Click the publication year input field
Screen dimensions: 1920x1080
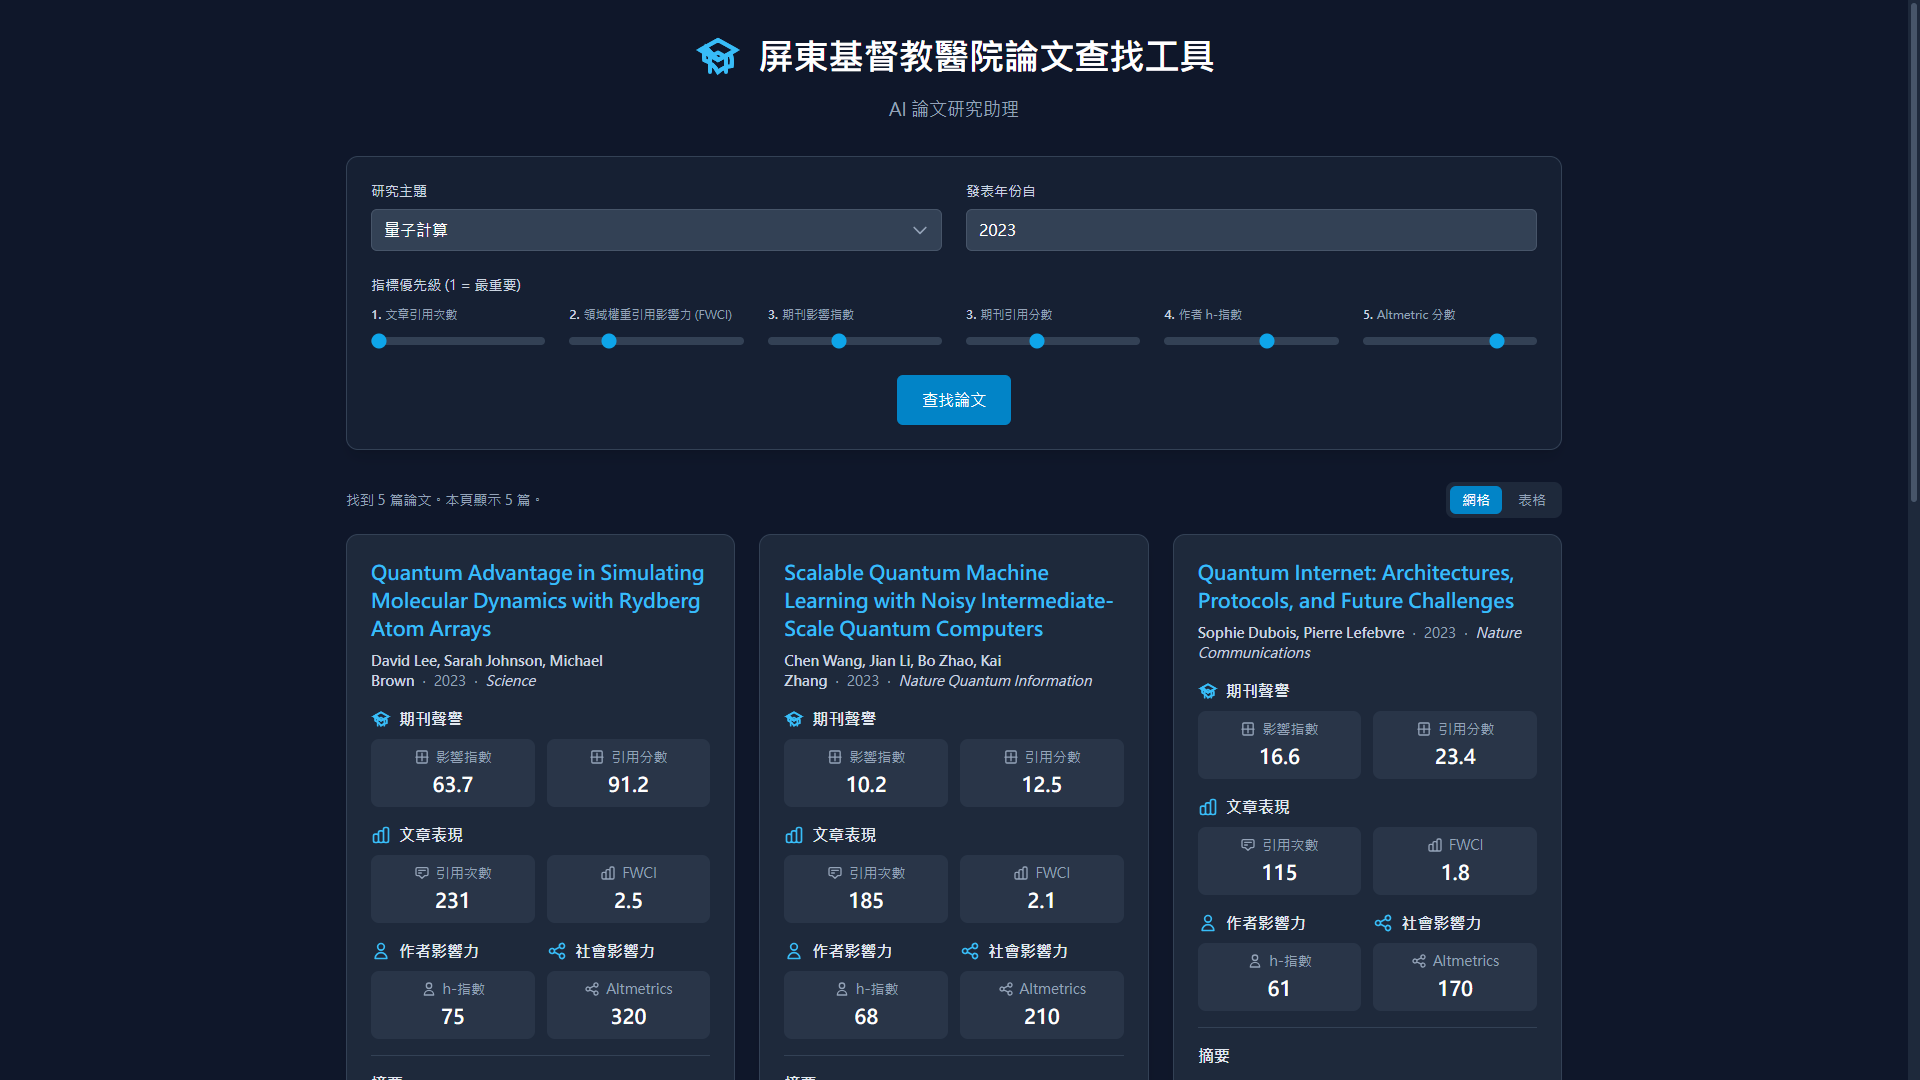coord(1250,230)
